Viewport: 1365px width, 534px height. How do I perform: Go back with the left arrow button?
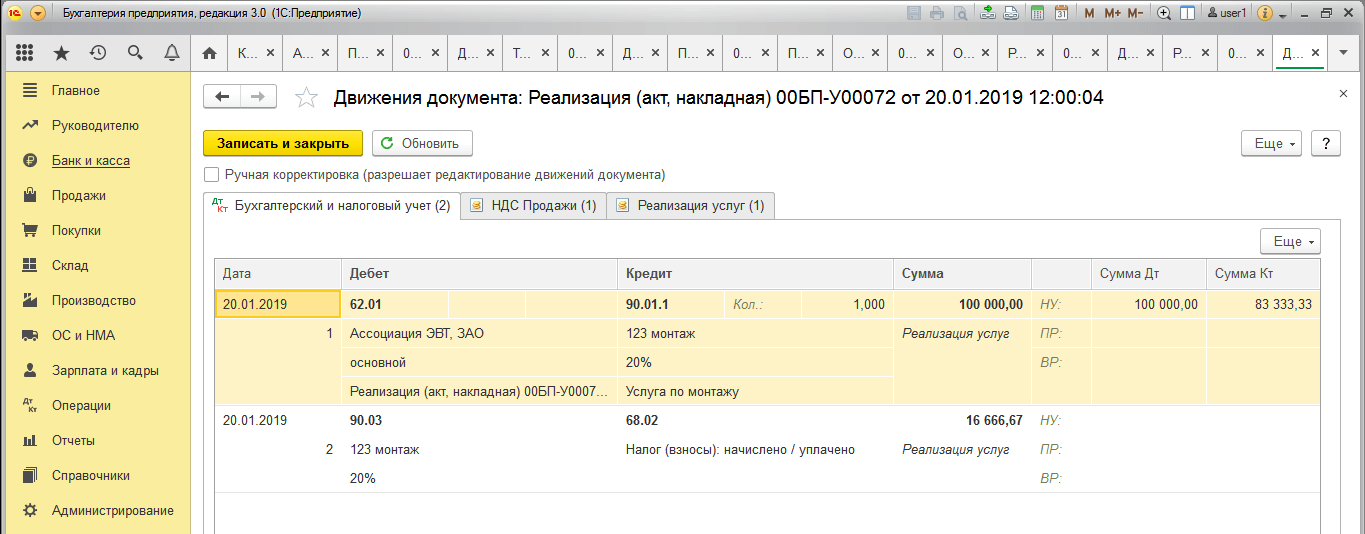tap(222, 96)
